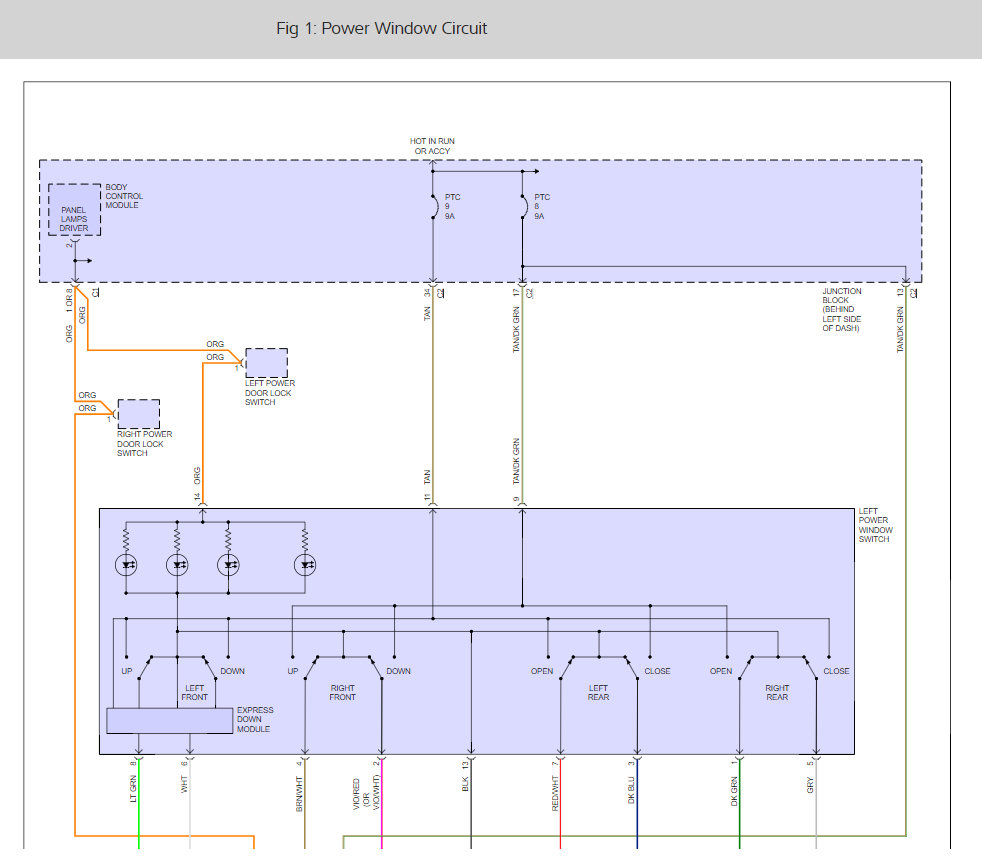Click the Right Front switch label
Image resolution: width=982 pixels, height=856 pixels.
pos(342,692)
